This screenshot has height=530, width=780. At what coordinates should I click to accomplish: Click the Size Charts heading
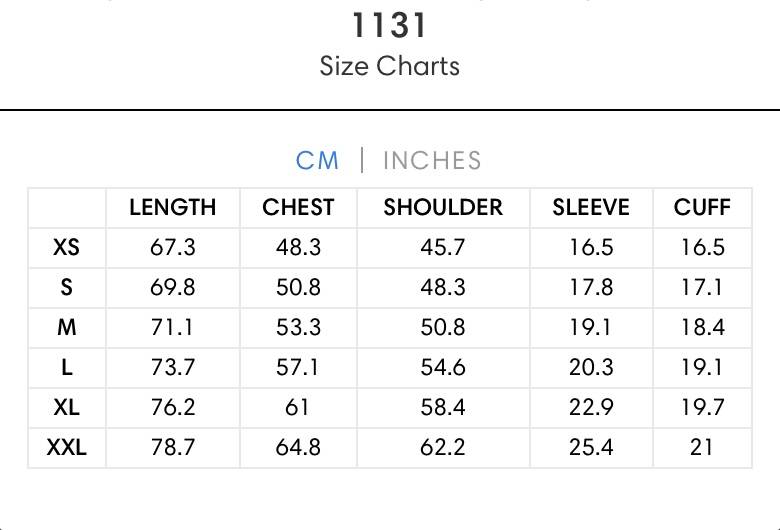[x=390, y=66]
